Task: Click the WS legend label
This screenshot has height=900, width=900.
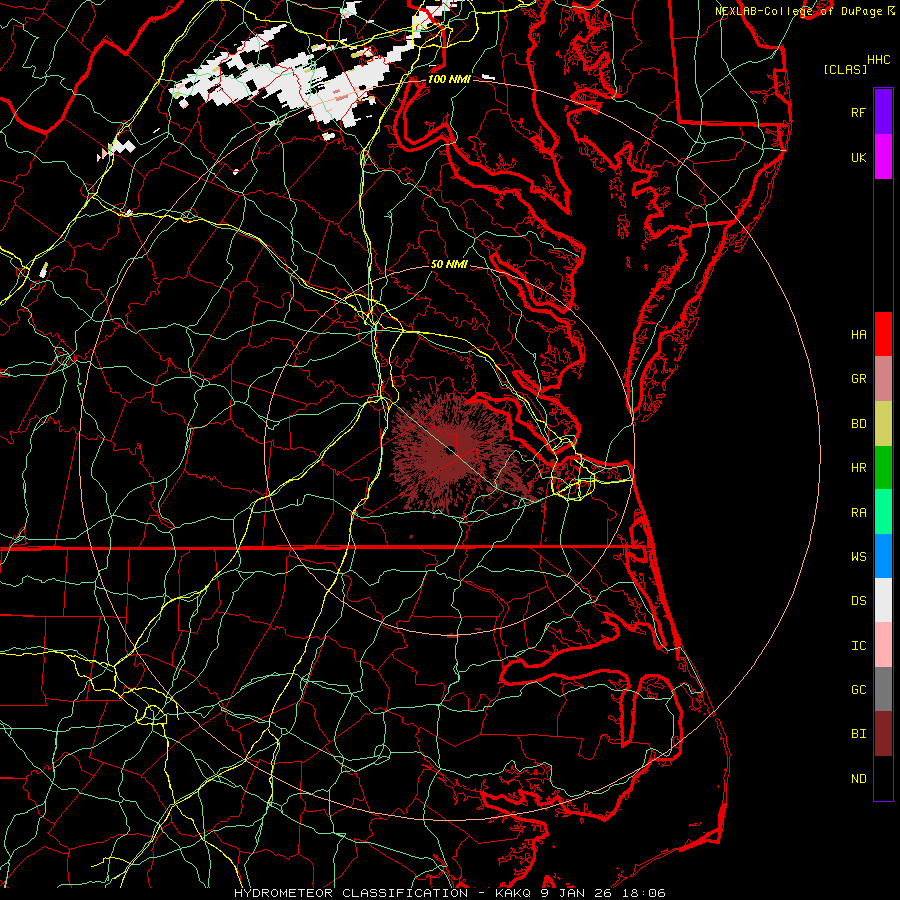Action: tap(858, 556)
